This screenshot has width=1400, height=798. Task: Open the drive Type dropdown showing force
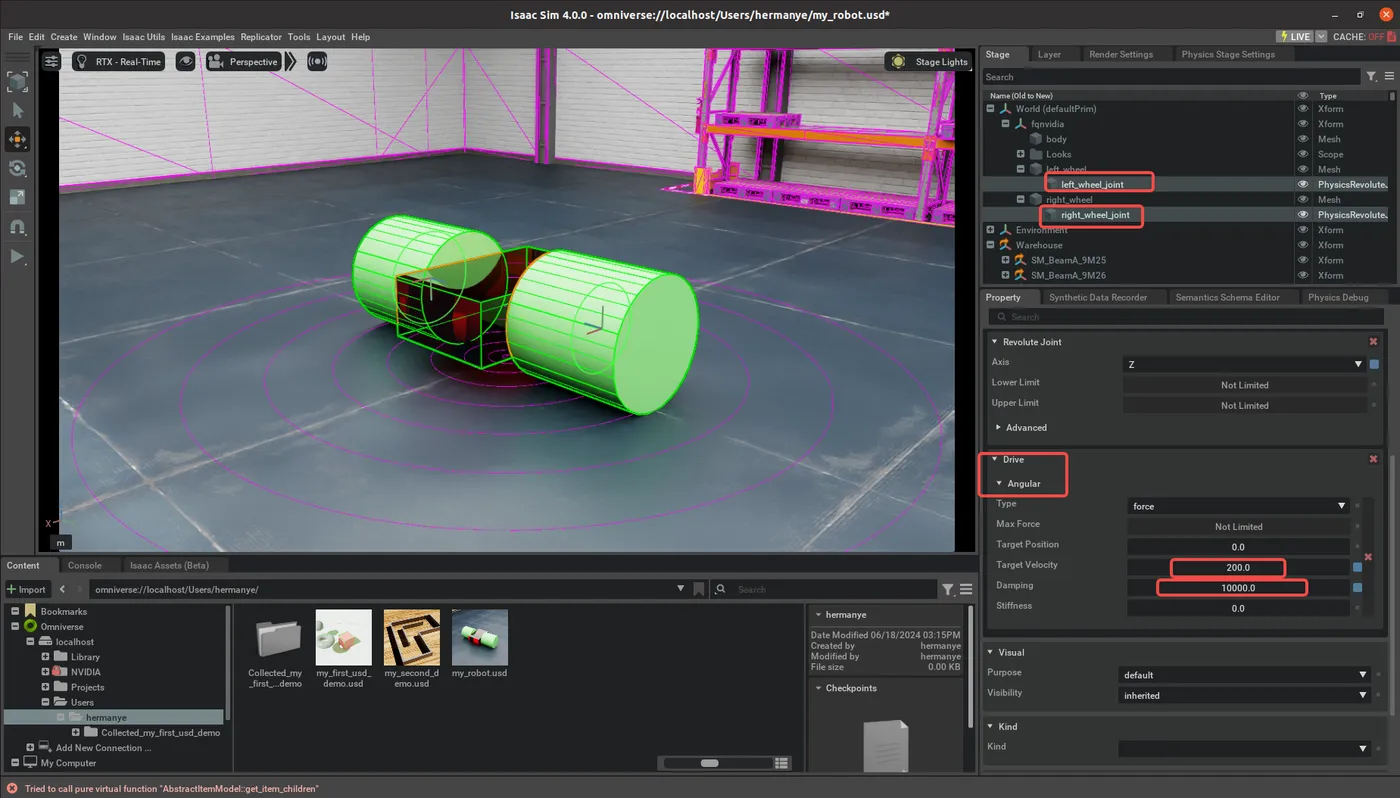[1238, 506]
